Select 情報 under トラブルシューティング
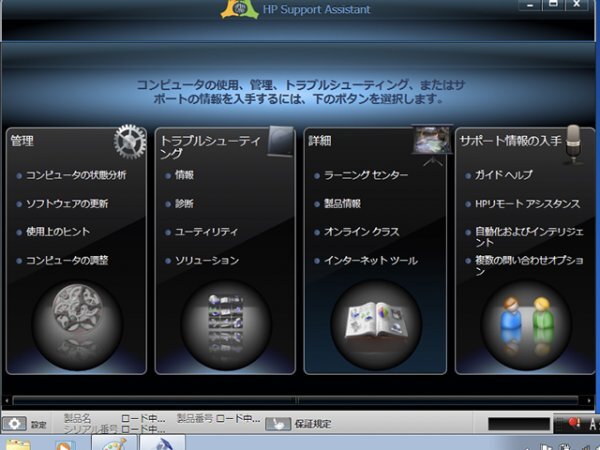 [184, 175]
